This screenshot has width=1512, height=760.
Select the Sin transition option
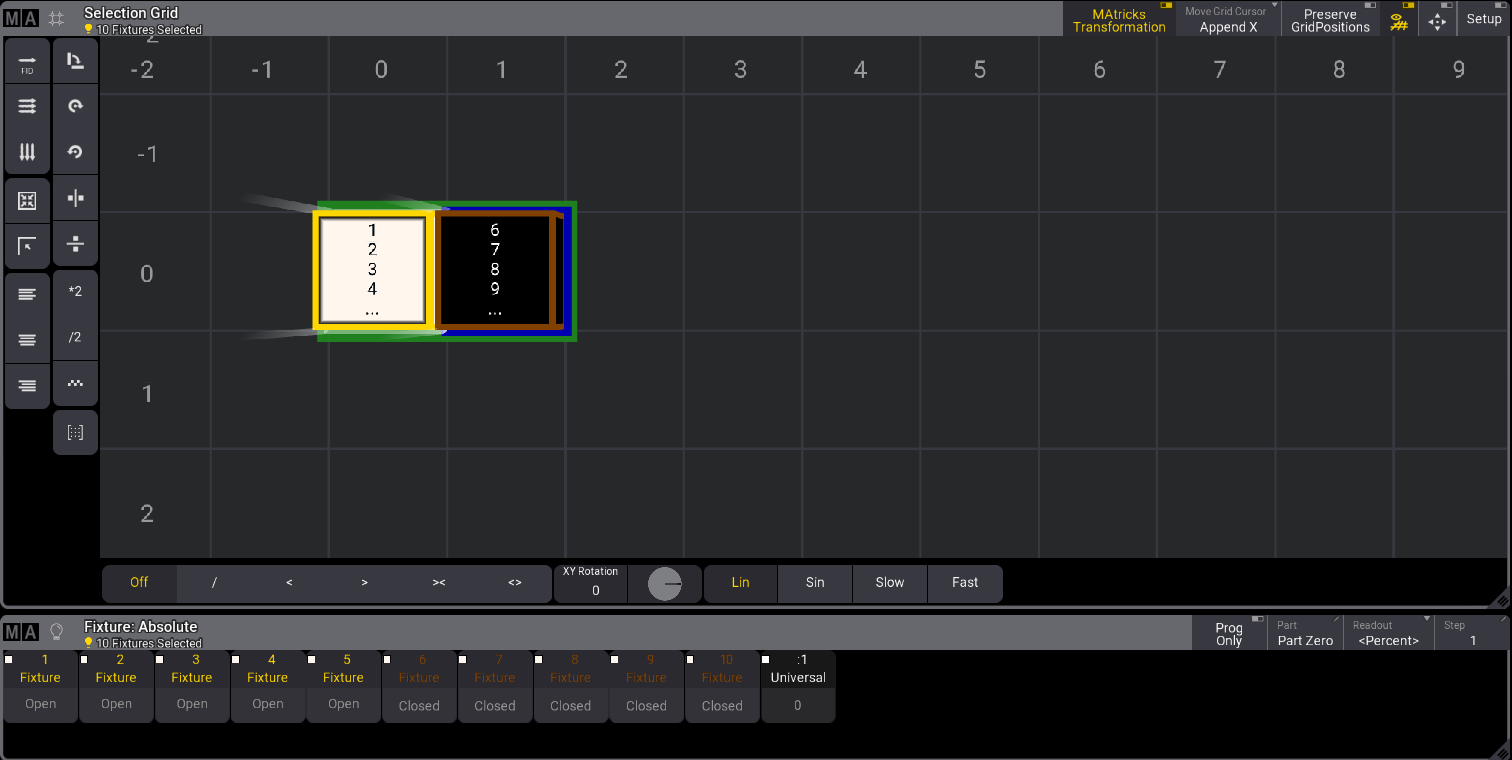pyautogui.click(x=815, y=583)
